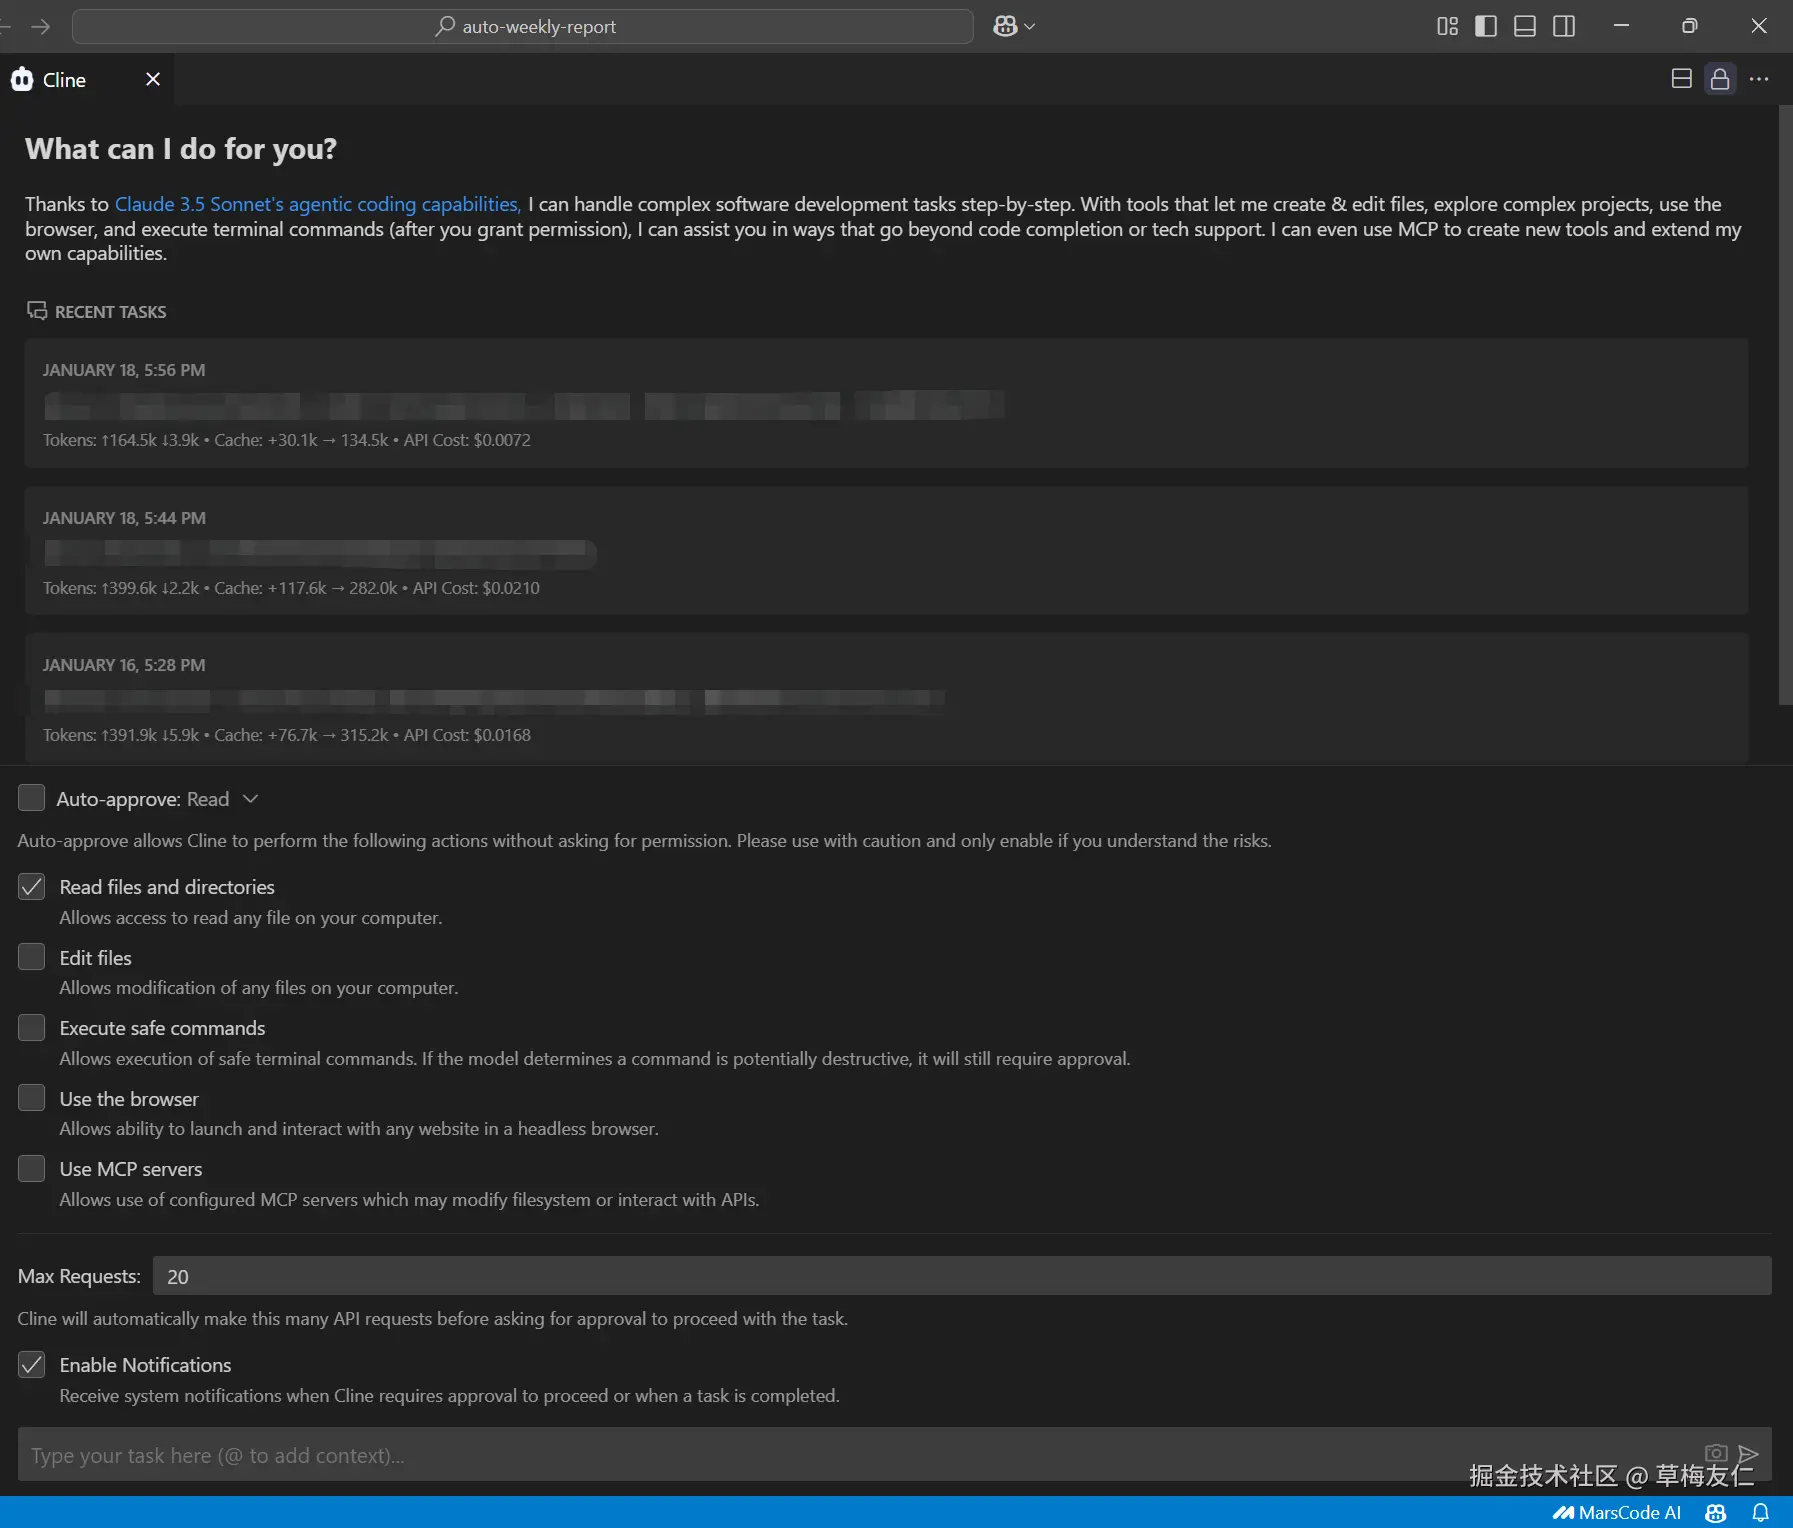Click MarsCode AI in status bar

(x=1617, y=1513)
